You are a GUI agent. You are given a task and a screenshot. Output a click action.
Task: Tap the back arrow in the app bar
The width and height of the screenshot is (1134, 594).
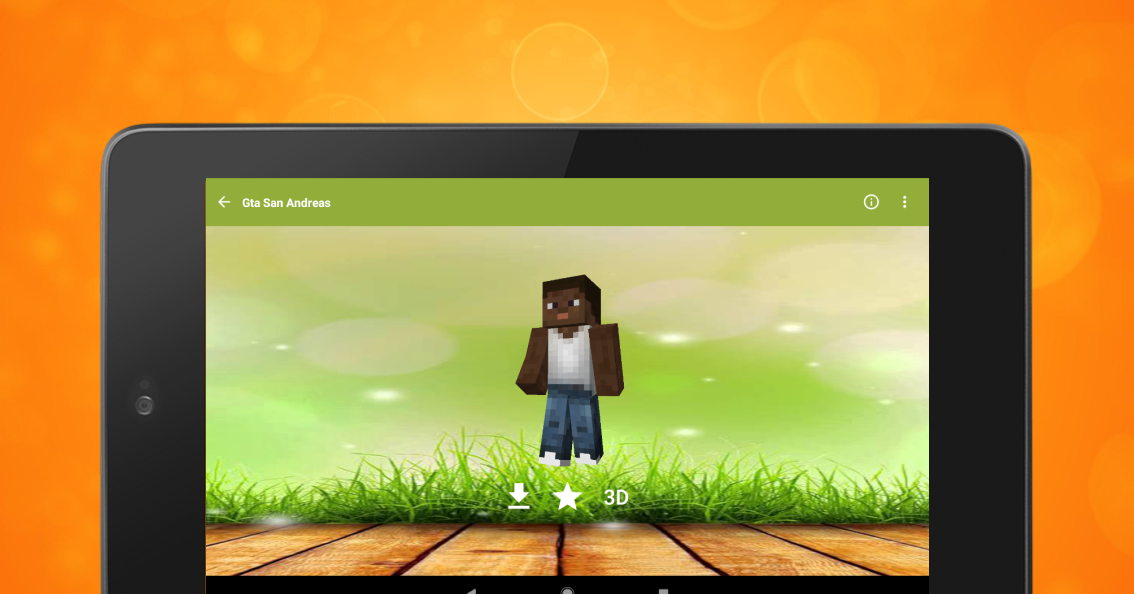tap(224, 203)
